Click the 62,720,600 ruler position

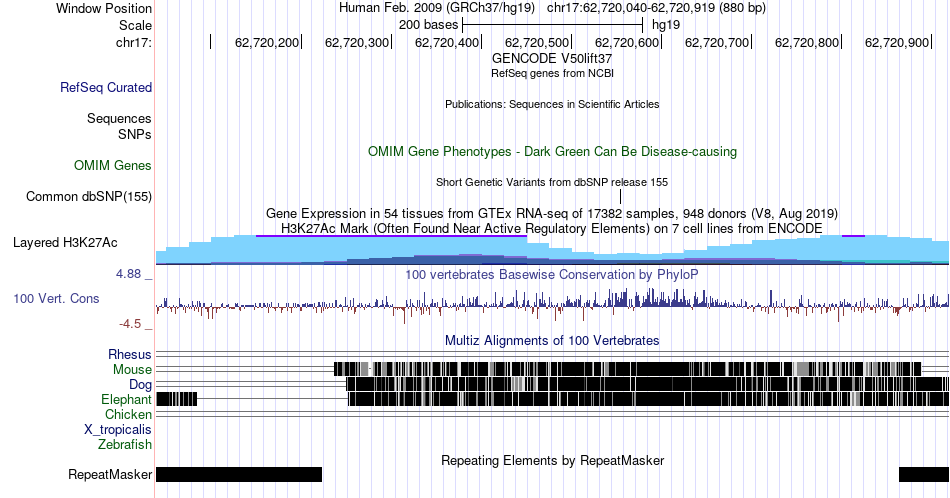626,42
